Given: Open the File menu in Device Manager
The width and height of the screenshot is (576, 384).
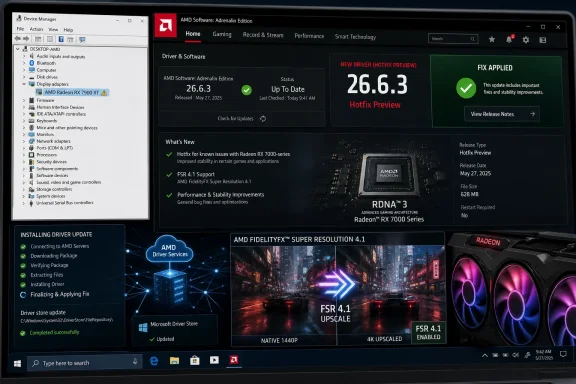Looking at the screenshot, I should click(x=20, y=29).
